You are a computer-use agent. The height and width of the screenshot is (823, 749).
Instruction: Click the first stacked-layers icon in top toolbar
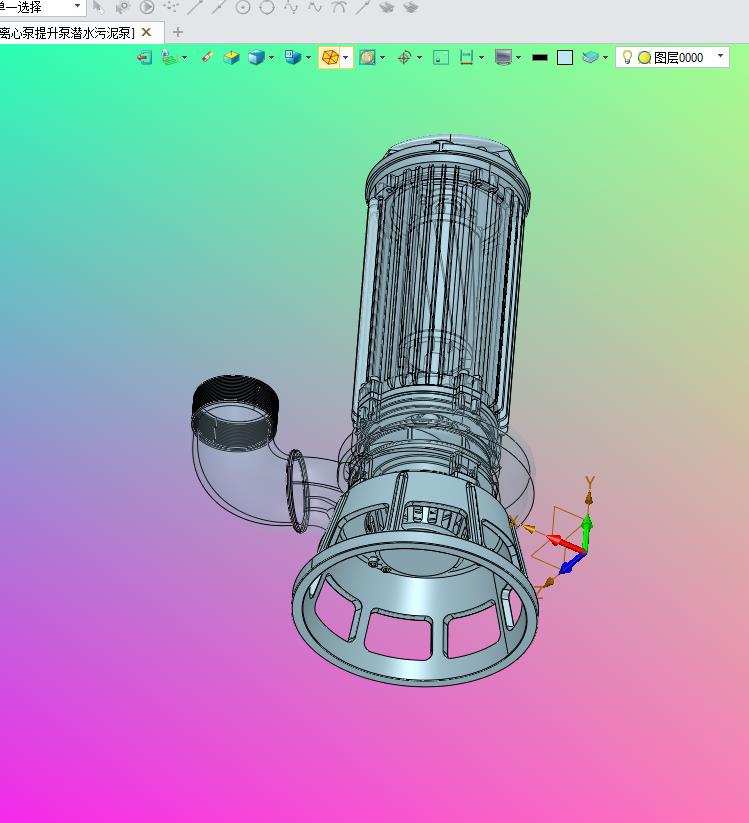[x=387, y=7]
